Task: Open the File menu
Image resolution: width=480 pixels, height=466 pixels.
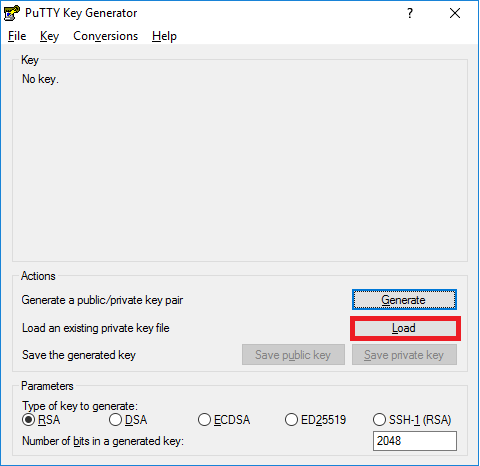Action: click(17, 36)
